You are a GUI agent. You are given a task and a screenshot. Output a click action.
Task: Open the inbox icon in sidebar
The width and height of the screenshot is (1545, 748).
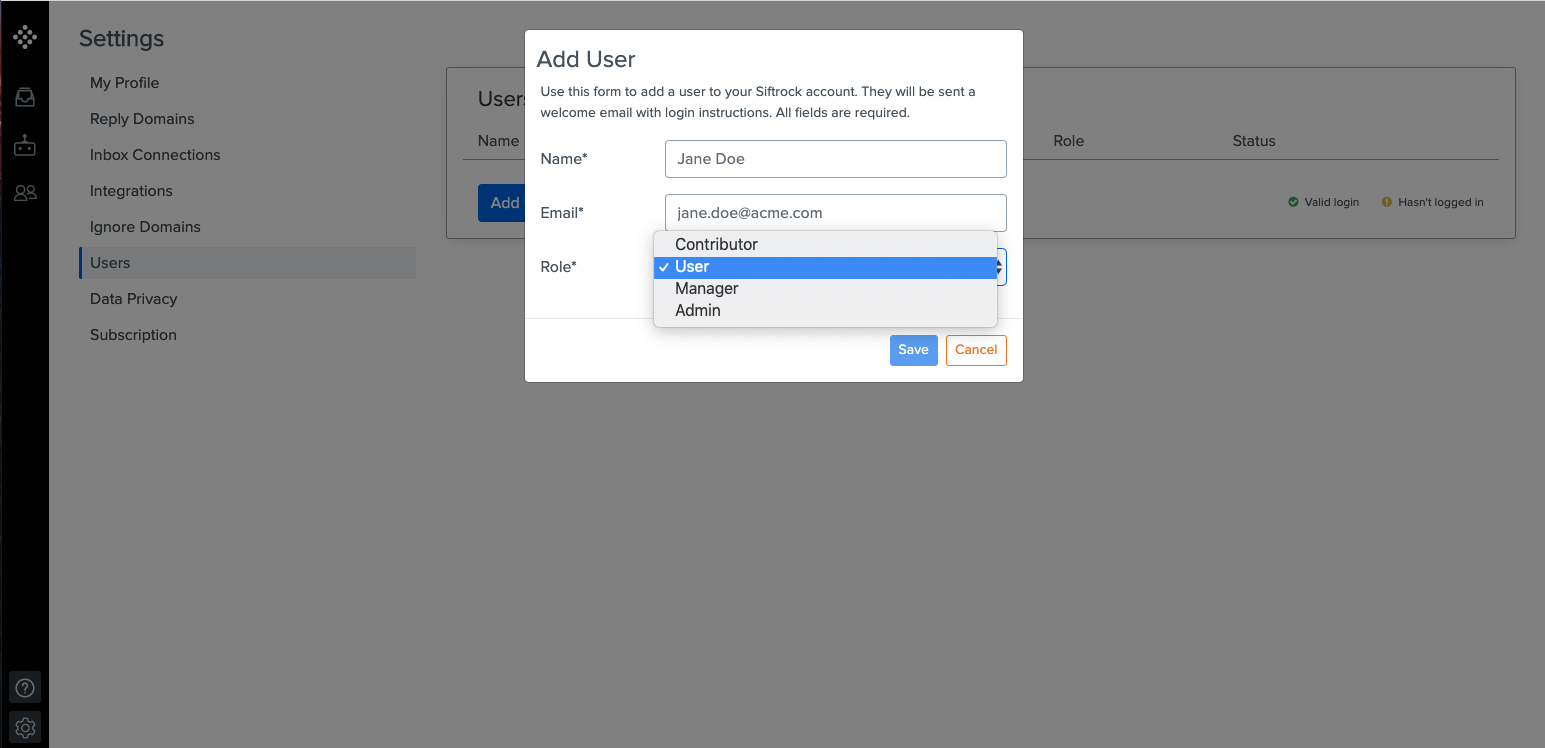[x=25, y=97]
